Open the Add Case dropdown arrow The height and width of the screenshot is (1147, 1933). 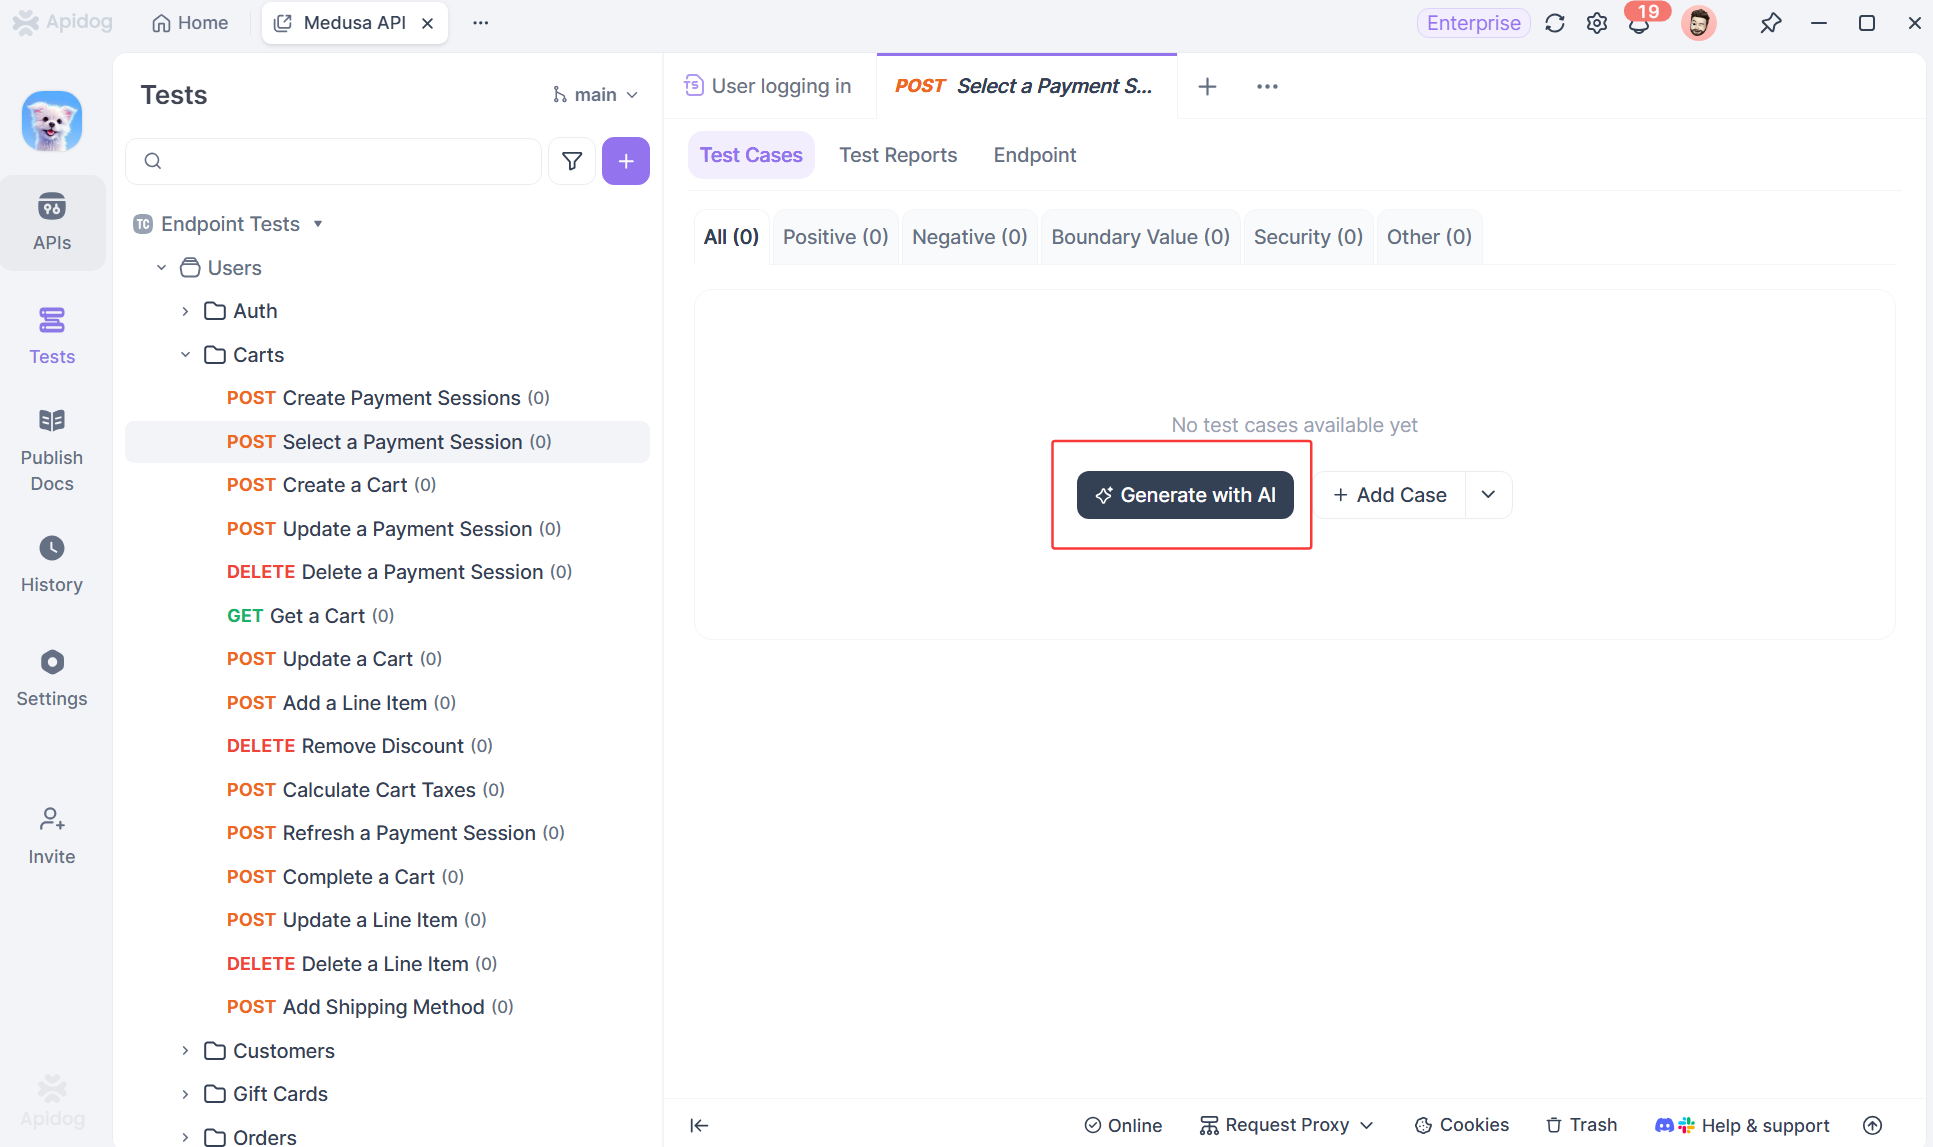point(1488,494)
